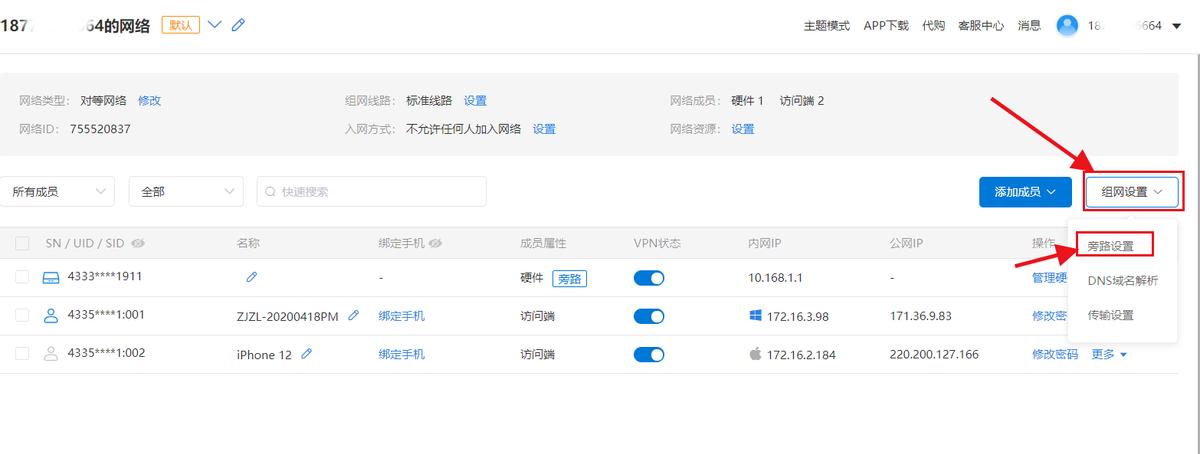This screenshot has width=1200, height=454.
Task: Click 绑定手机 link in ZJZL-20200418PM row
Action: [x=402, y=316]
